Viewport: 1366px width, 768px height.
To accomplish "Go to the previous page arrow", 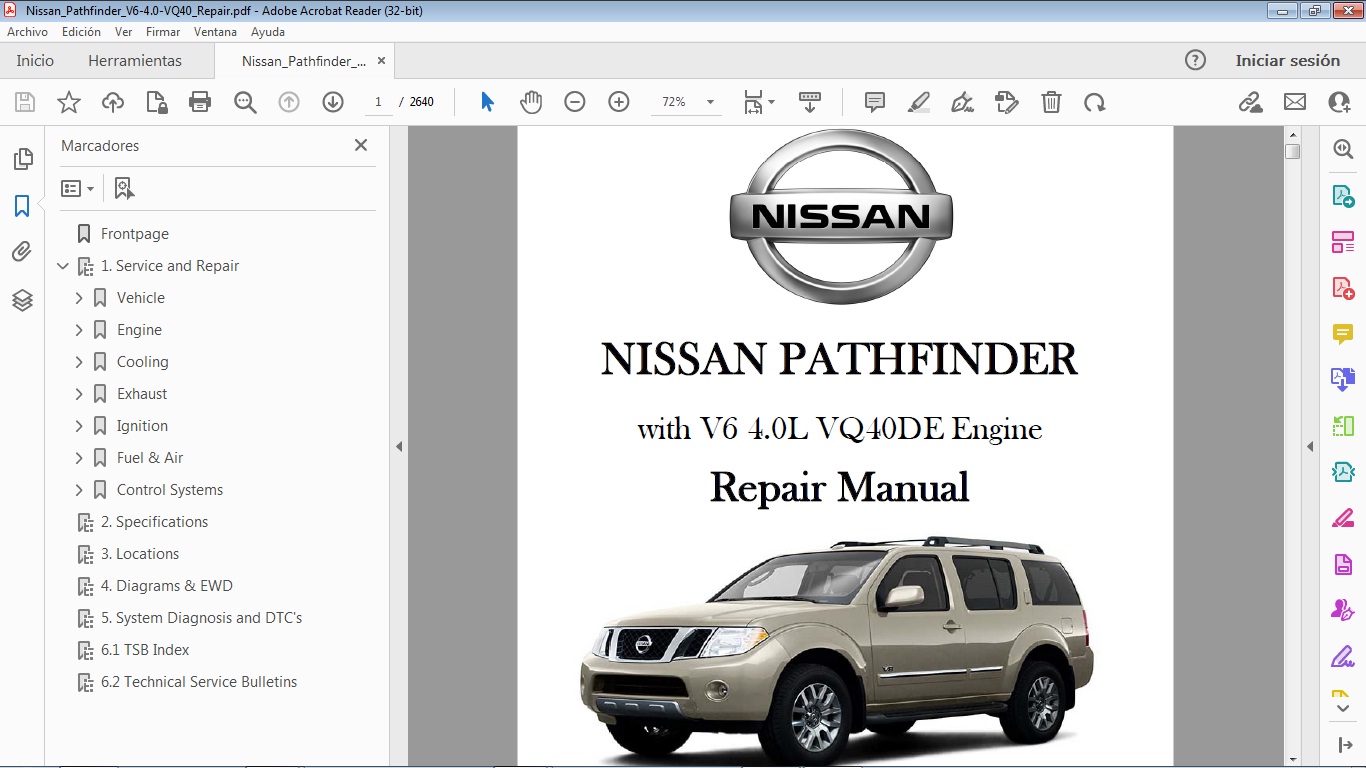I will click(289, 102).
